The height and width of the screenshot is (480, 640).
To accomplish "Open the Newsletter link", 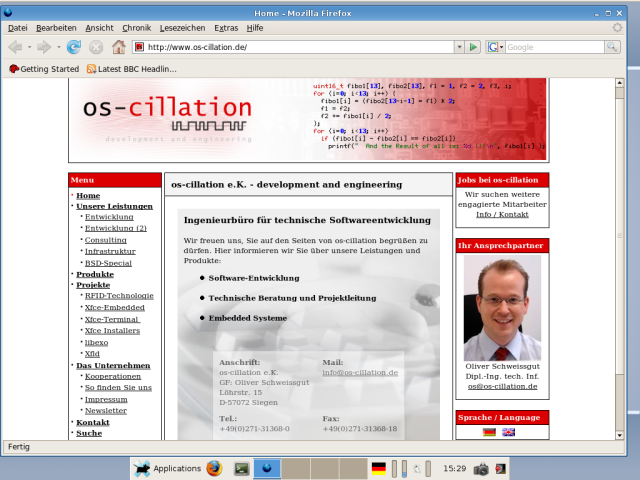I will (106, 410).
